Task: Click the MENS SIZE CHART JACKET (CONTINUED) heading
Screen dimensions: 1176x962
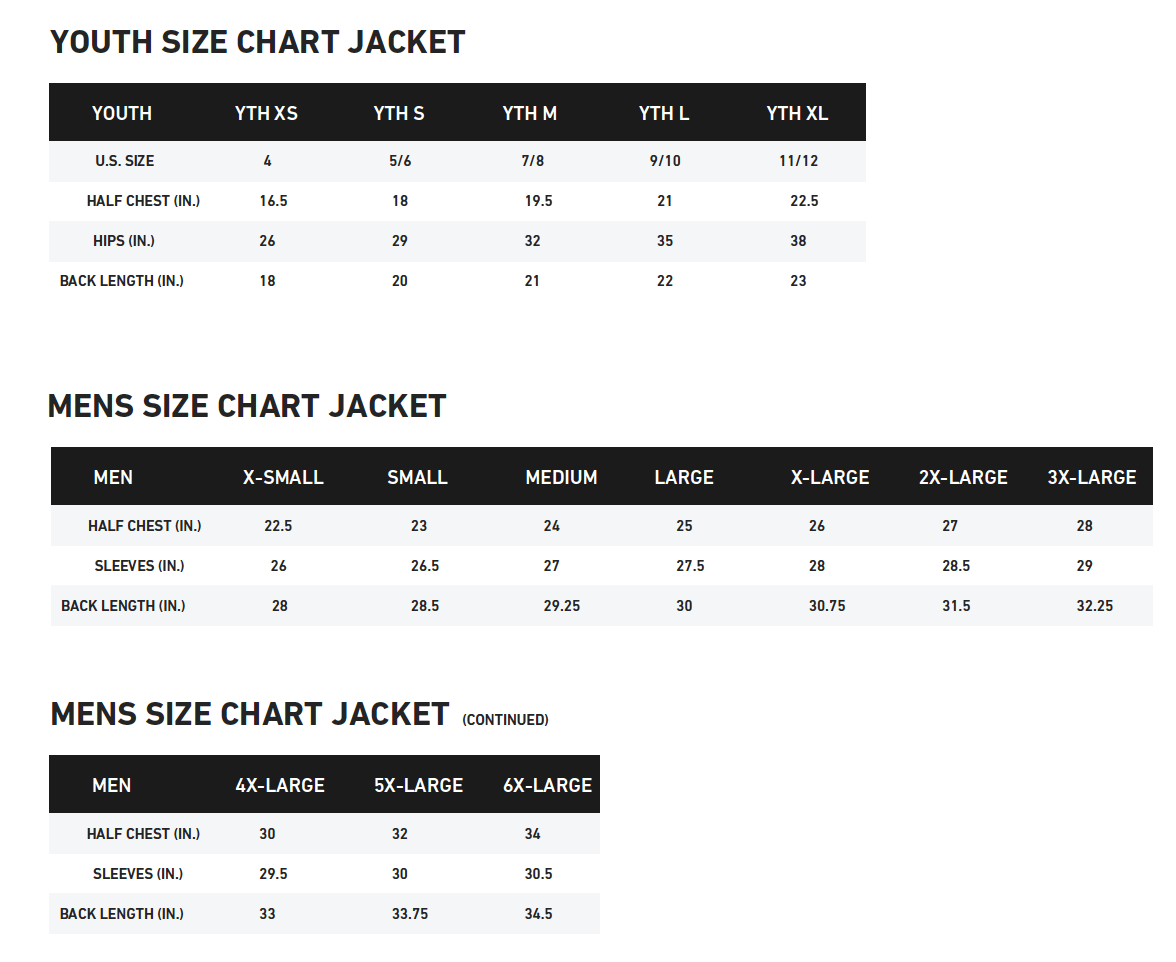Action: pos(299,715)
